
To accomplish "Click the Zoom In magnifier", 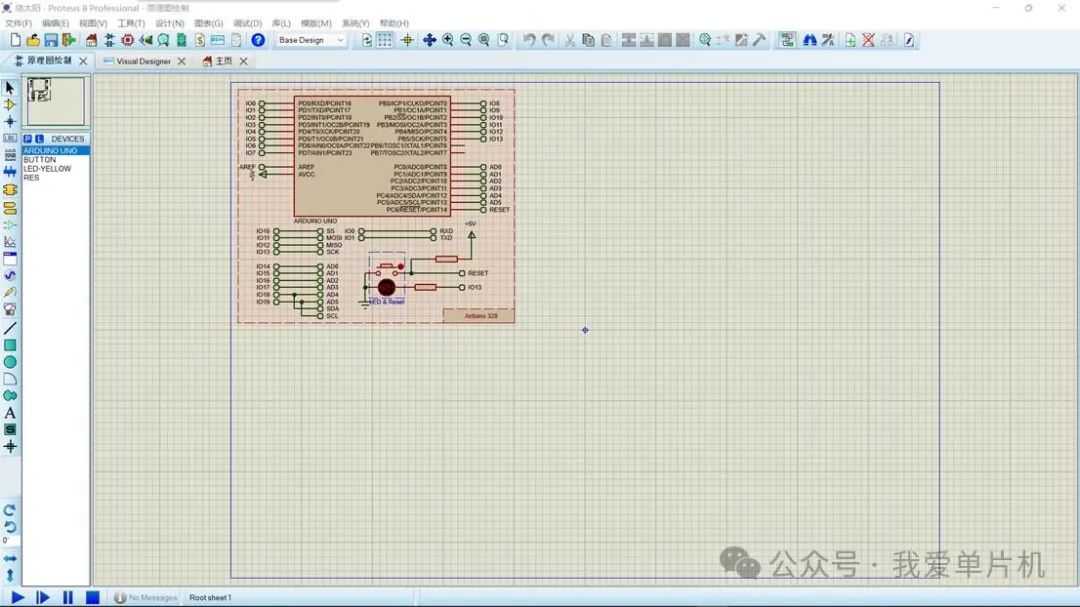I will [448, 40].
